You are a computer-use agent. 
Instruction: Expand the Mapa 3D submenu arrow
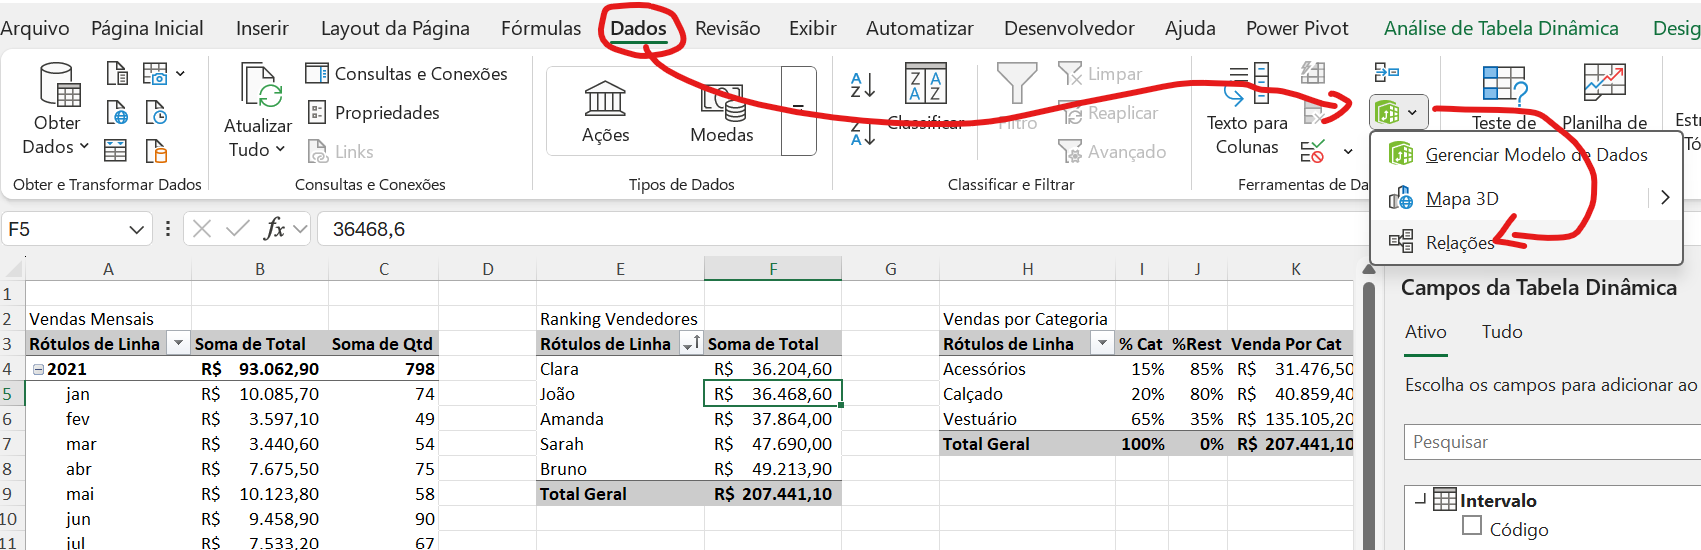(1665, 198)
